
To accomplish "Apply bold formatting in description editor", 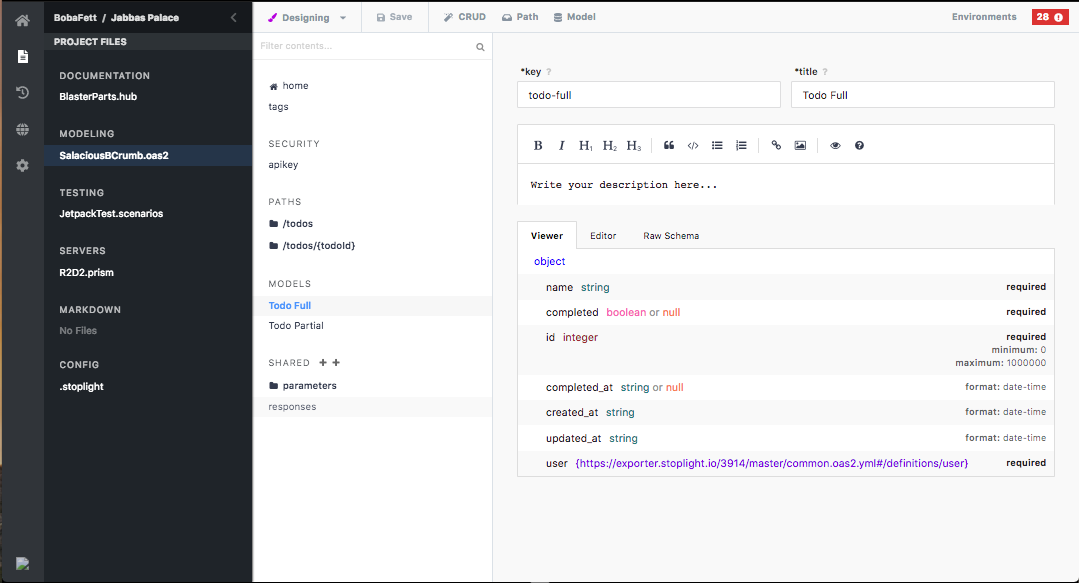I will click(538, 145).
